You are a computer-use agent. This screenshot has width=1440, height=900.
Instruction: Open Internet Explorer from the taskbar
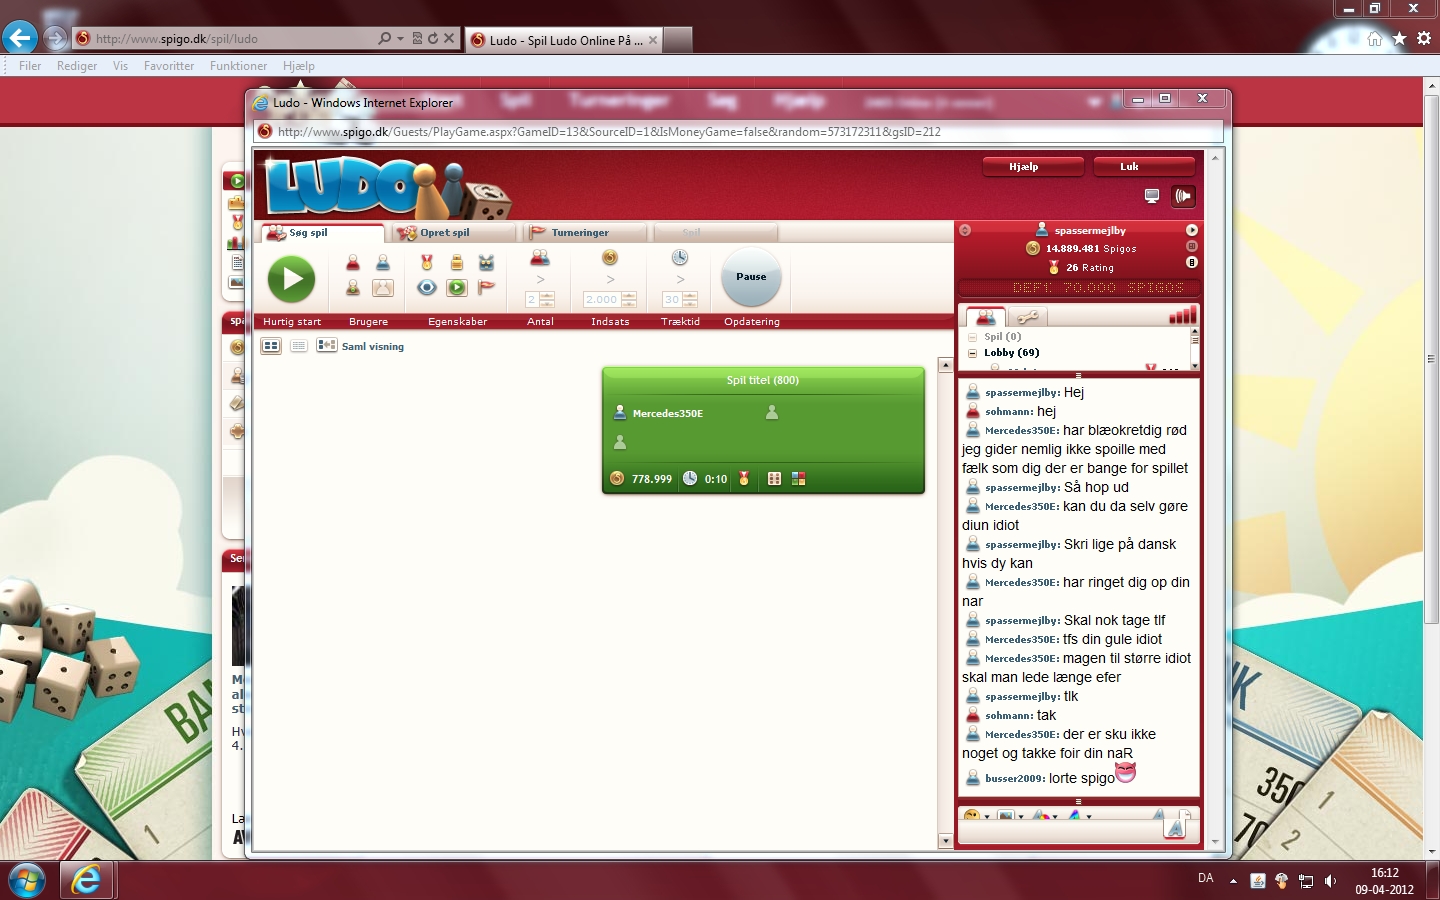point(87,880)
